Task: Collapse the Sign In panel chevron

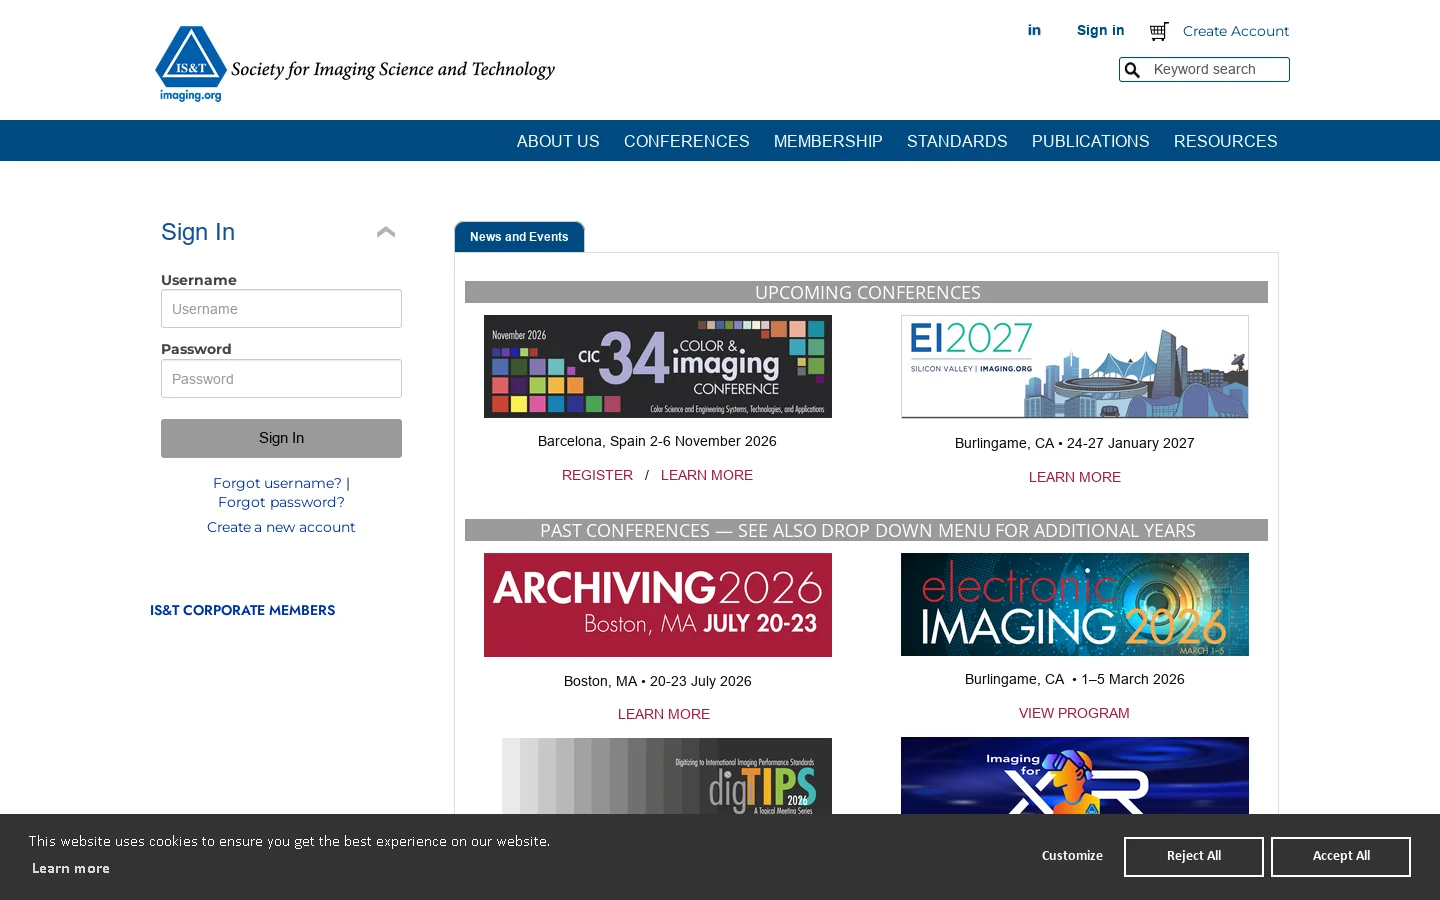Action: [x=386, y=232]
